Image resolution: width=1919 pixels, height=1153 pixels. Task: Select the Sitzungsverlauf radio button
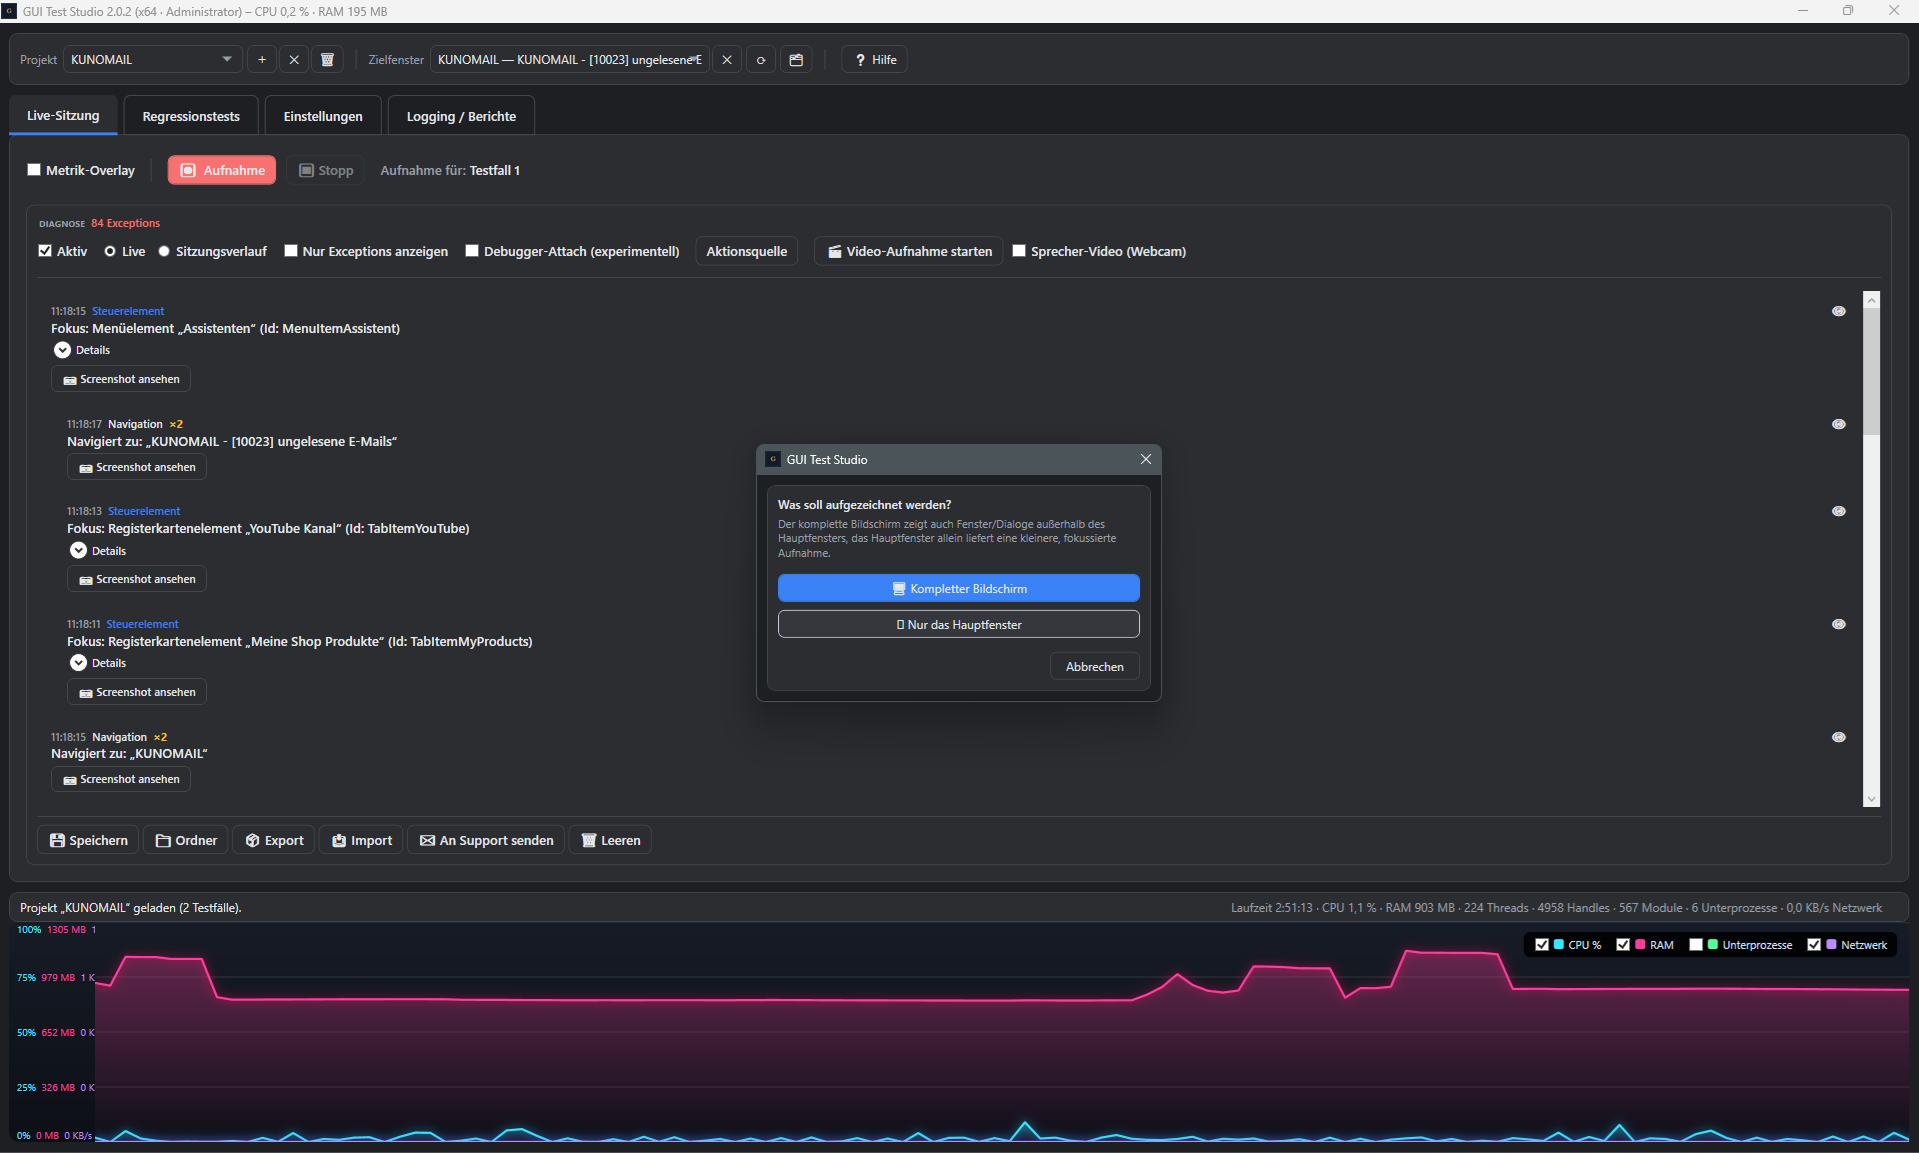pyautogui.click(x=164, y=251)
